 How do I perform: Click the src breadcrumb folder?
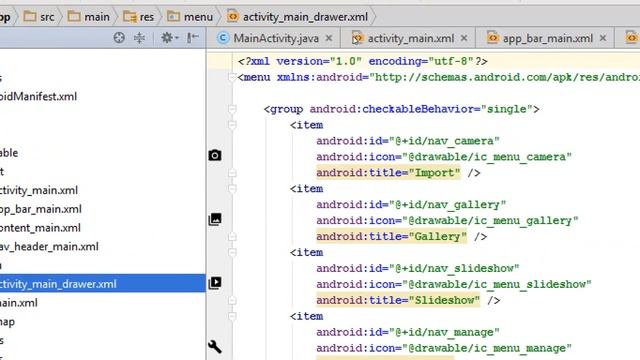pyautogui.click(x=39, y=17)
